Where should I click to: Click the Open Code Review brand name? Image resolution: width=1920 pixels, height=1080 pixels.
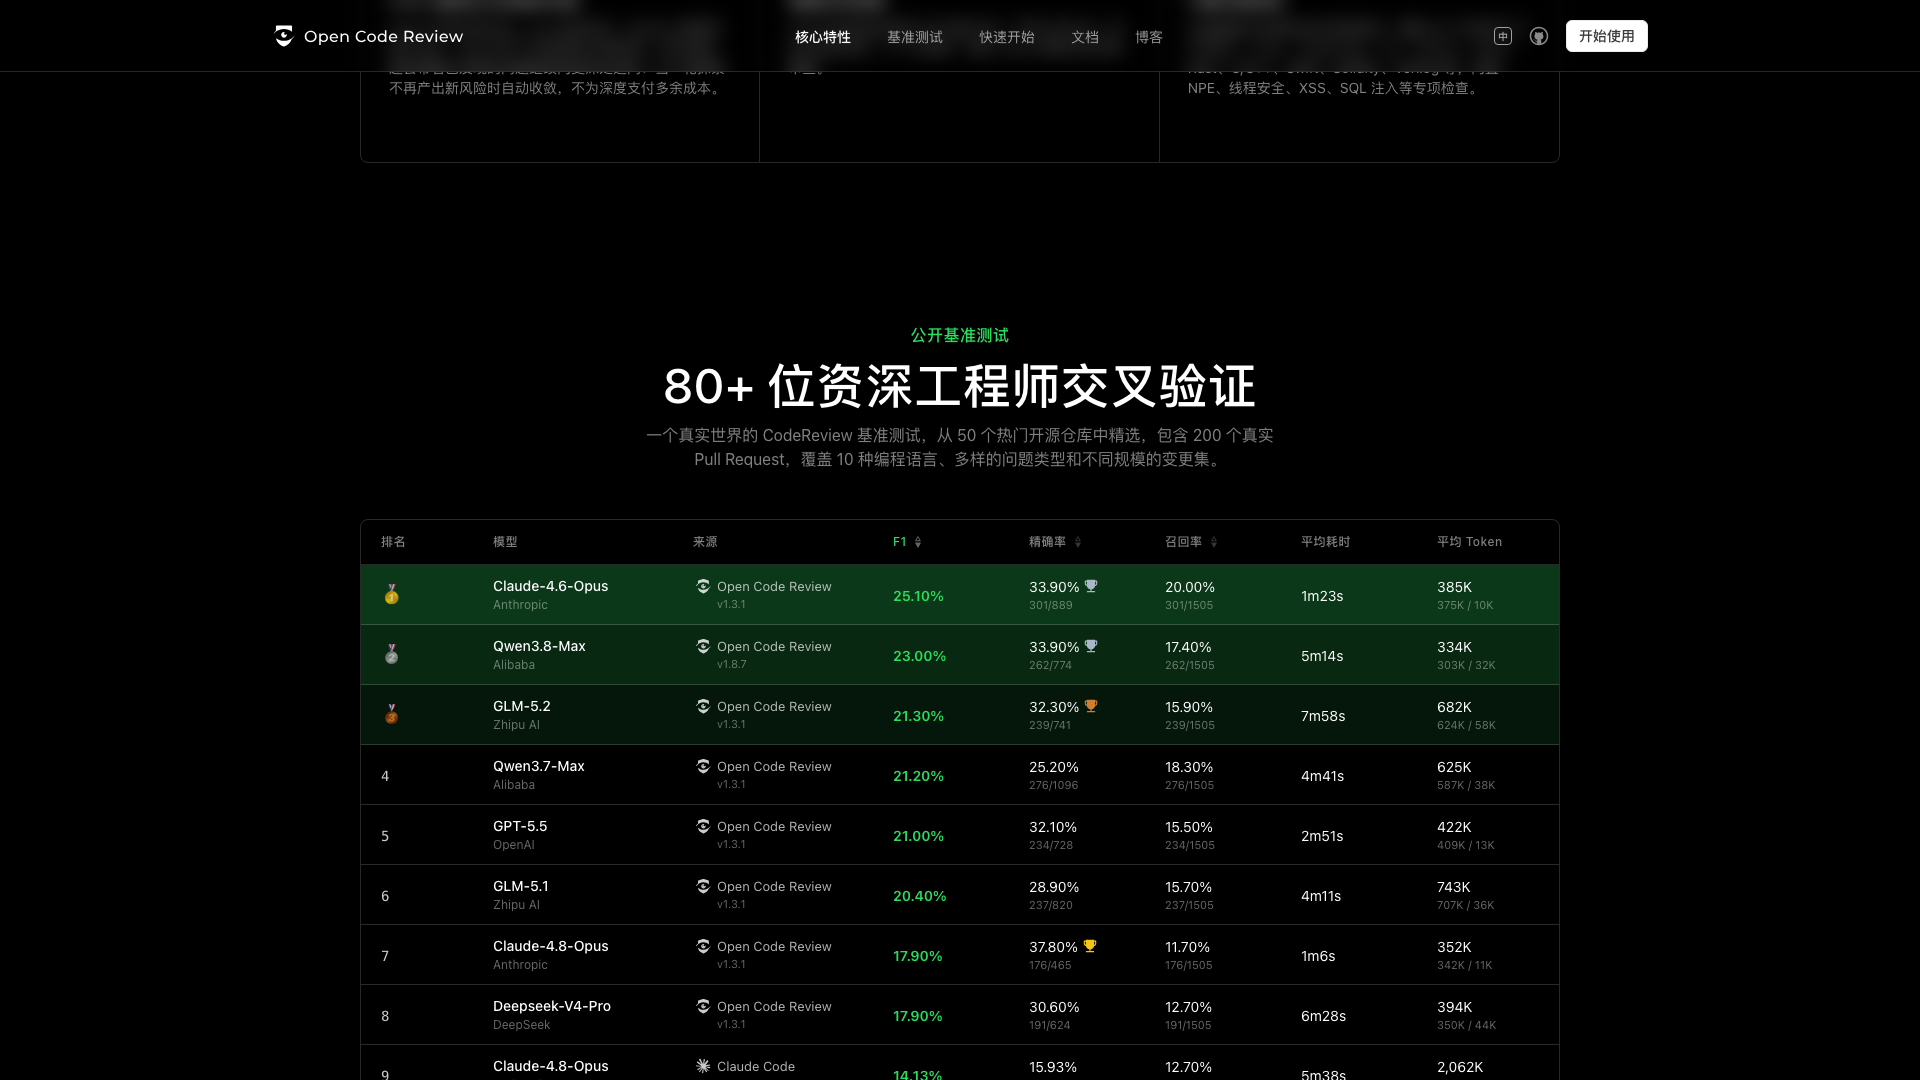[384, 36]
